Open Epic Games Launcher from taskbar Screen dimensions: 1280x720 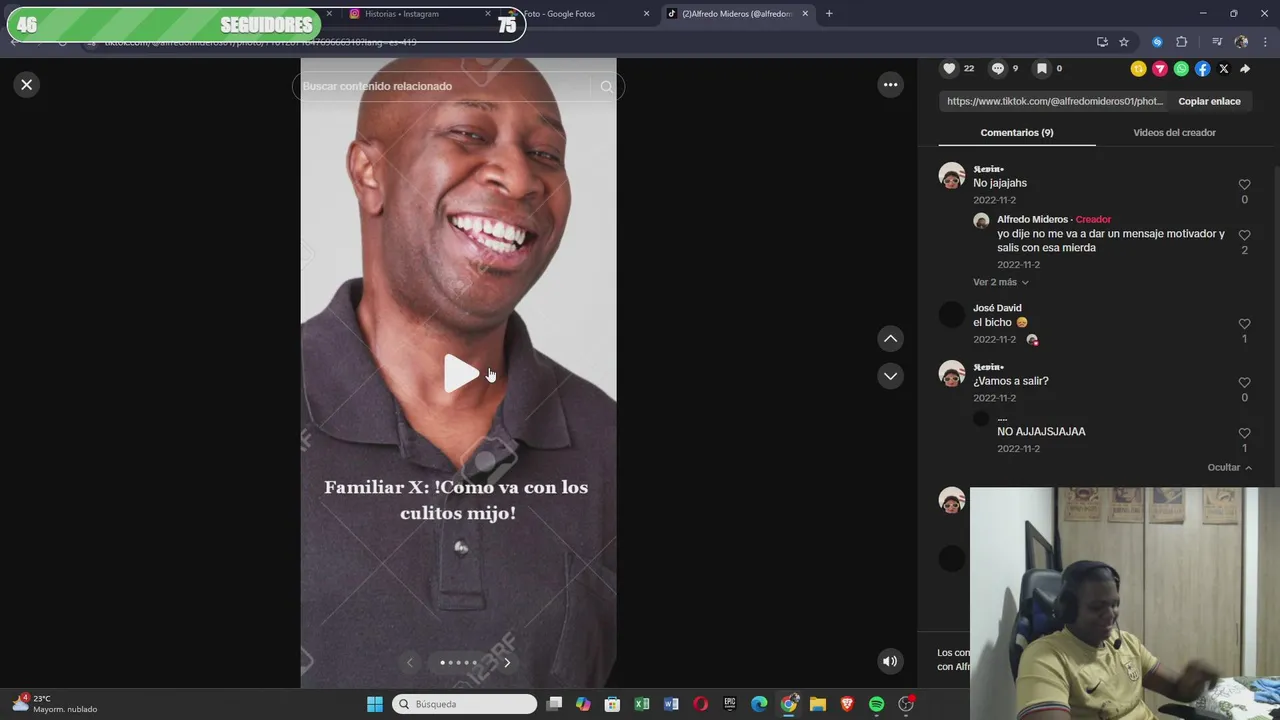pyautogui.click(x=730, y=704)
